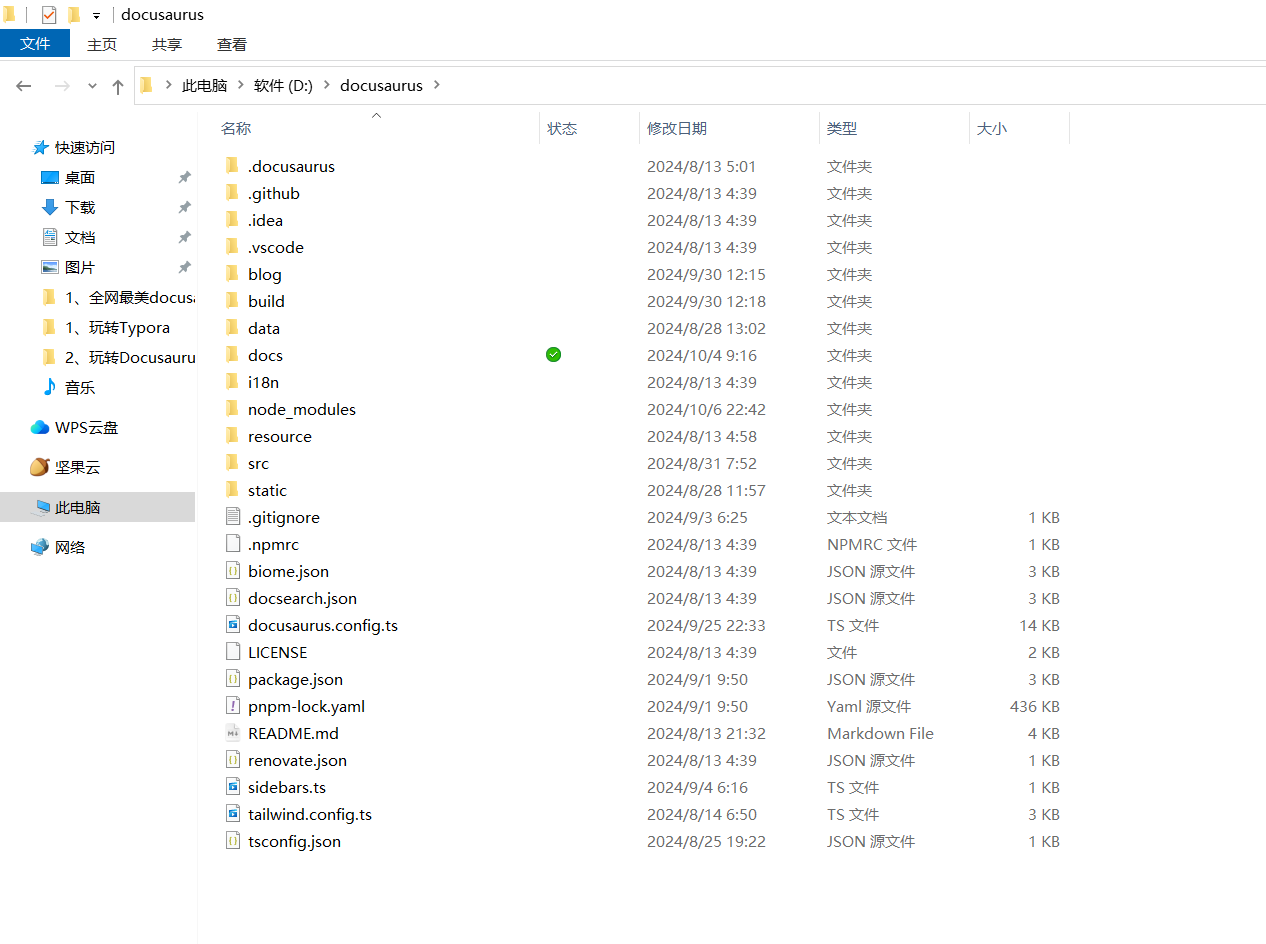Image resolution: width=1266 pixels, height=944 pixels.
Task: Sort by 大小 column header
Action: click(x=992, y=128)
